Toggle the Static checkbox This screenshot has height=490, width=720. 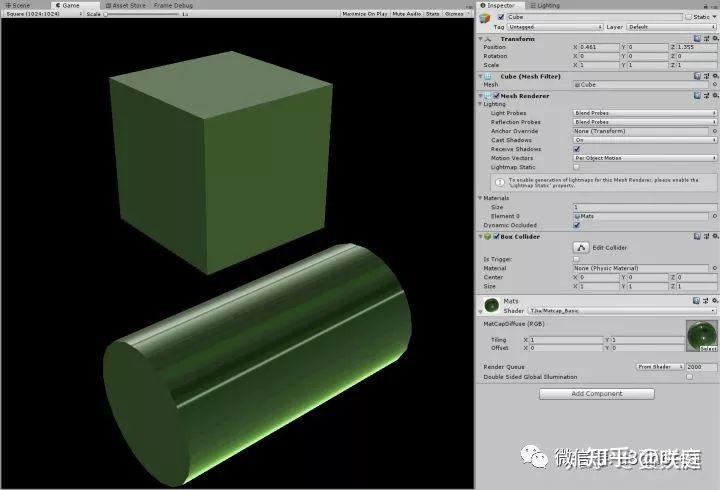688,17
